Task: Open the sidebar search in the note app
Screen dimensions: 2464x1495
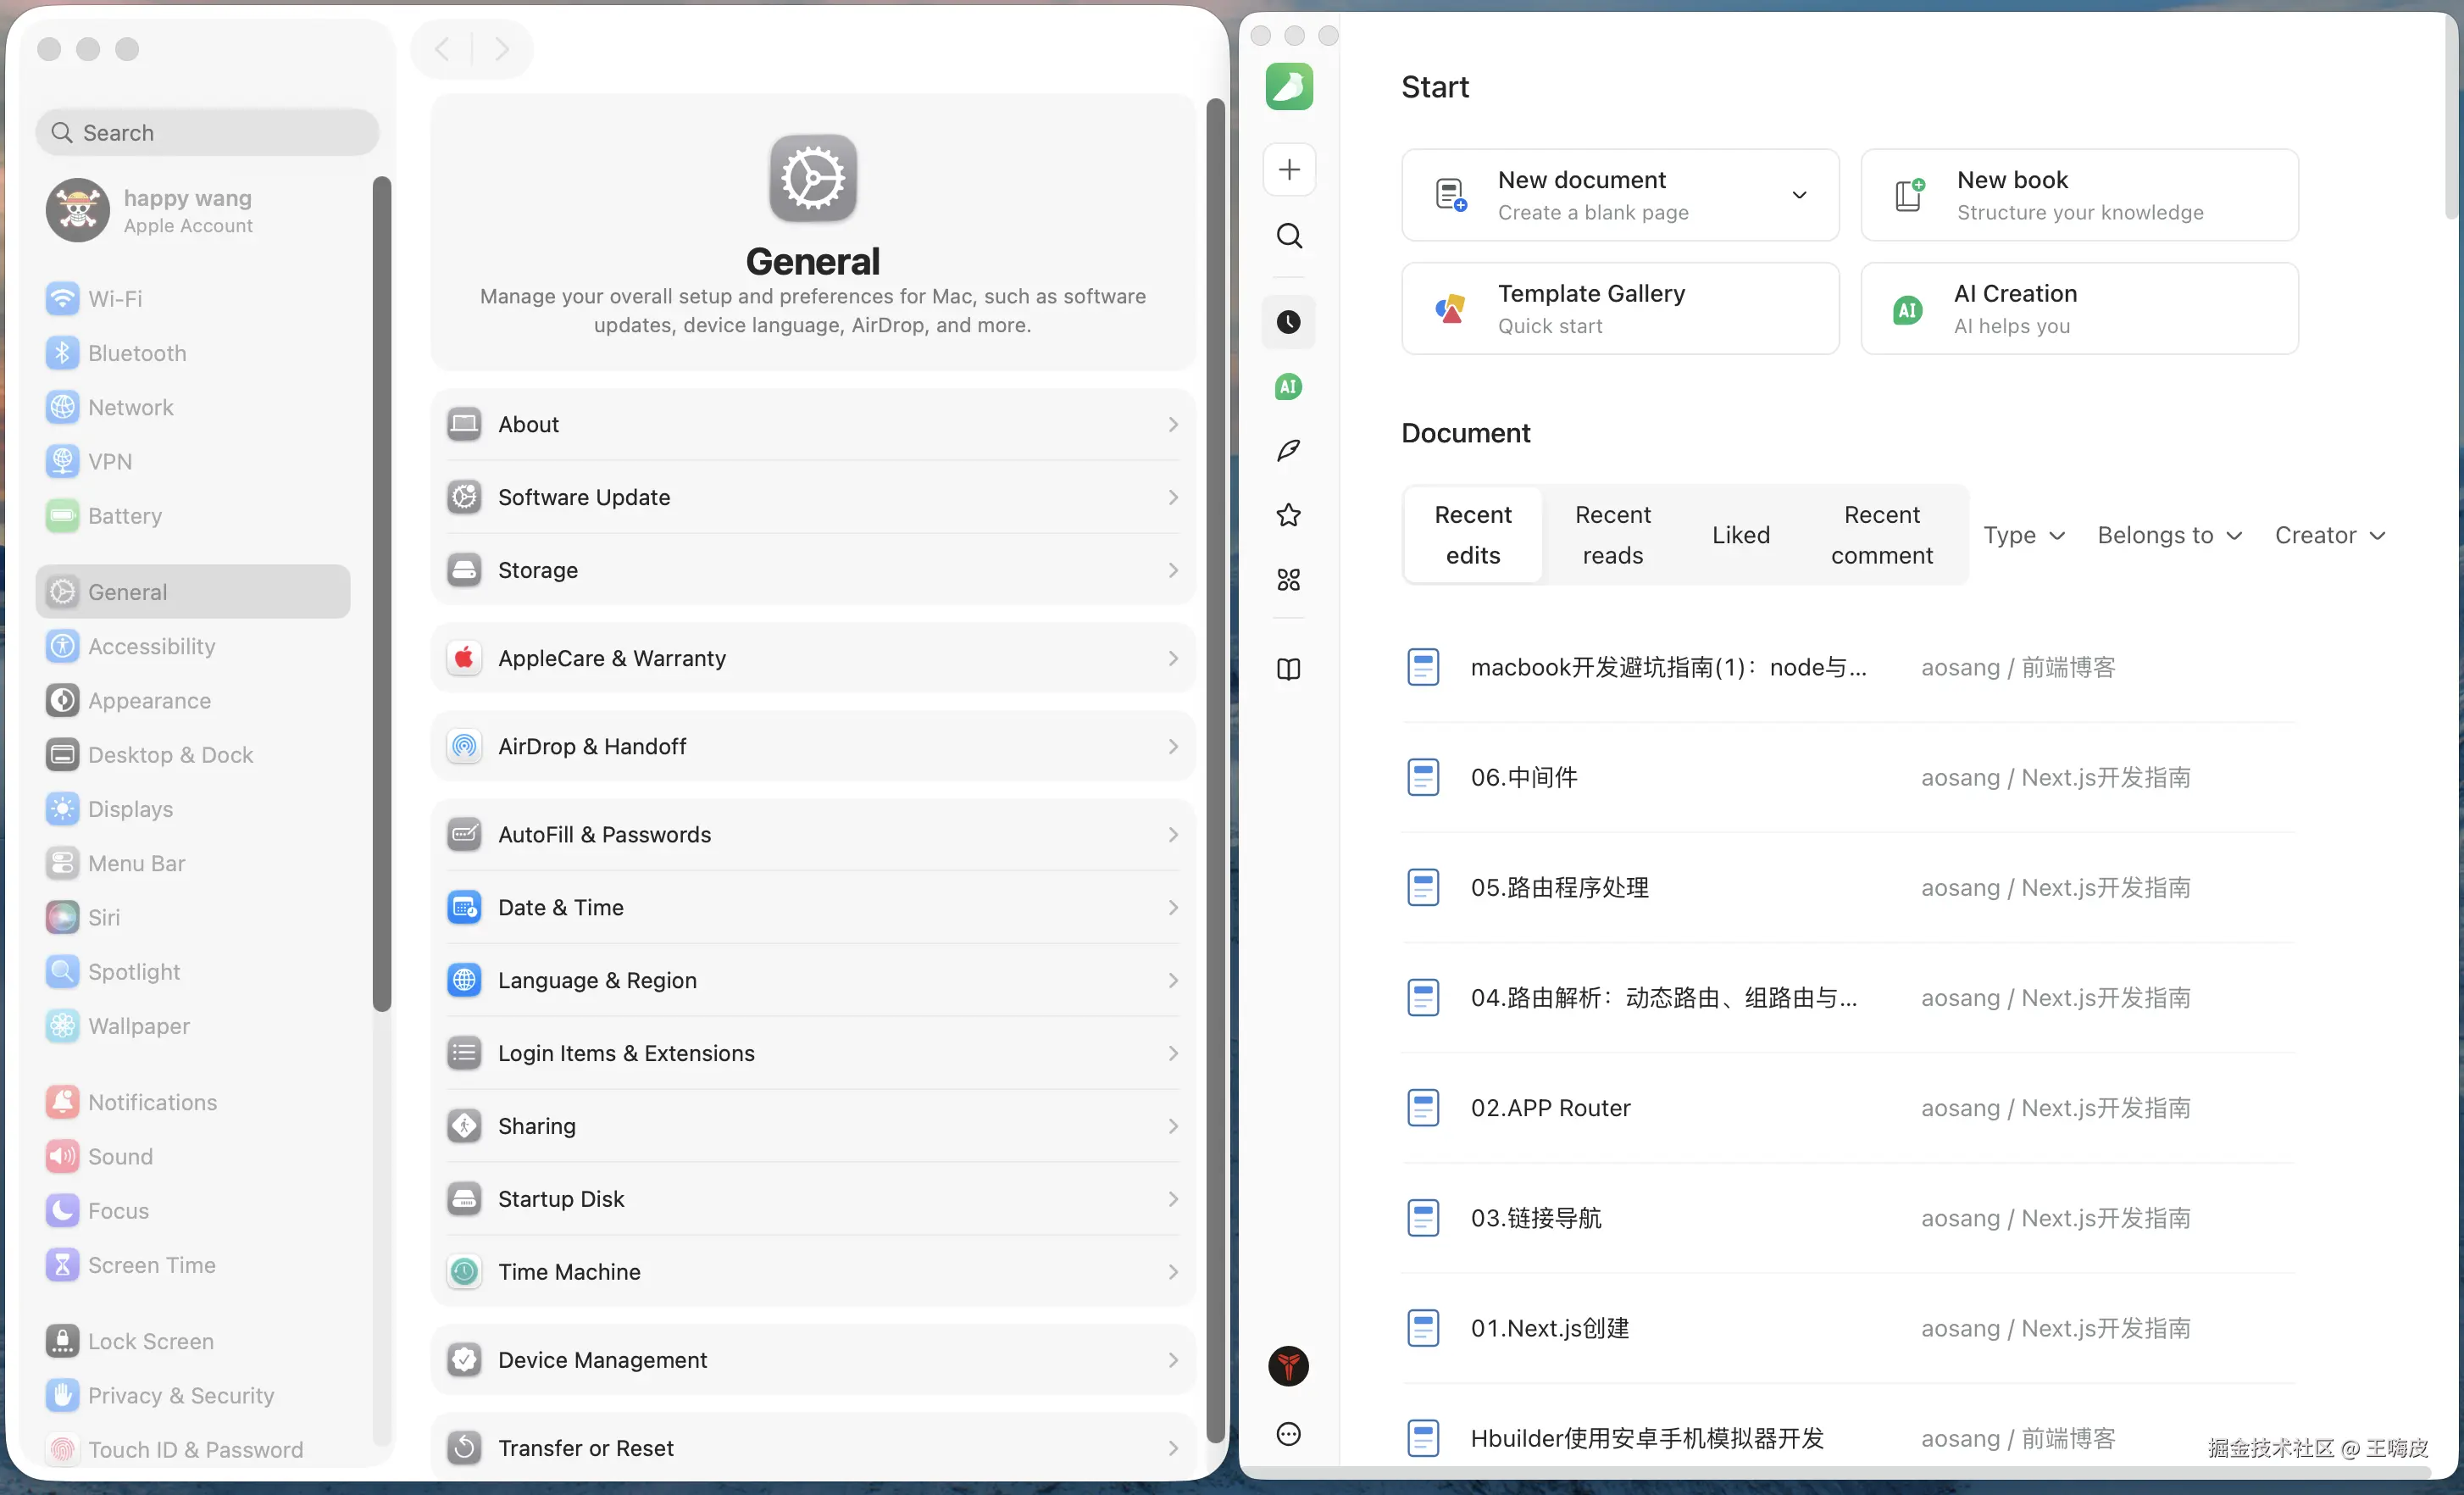Action: tap(1288, 235)
